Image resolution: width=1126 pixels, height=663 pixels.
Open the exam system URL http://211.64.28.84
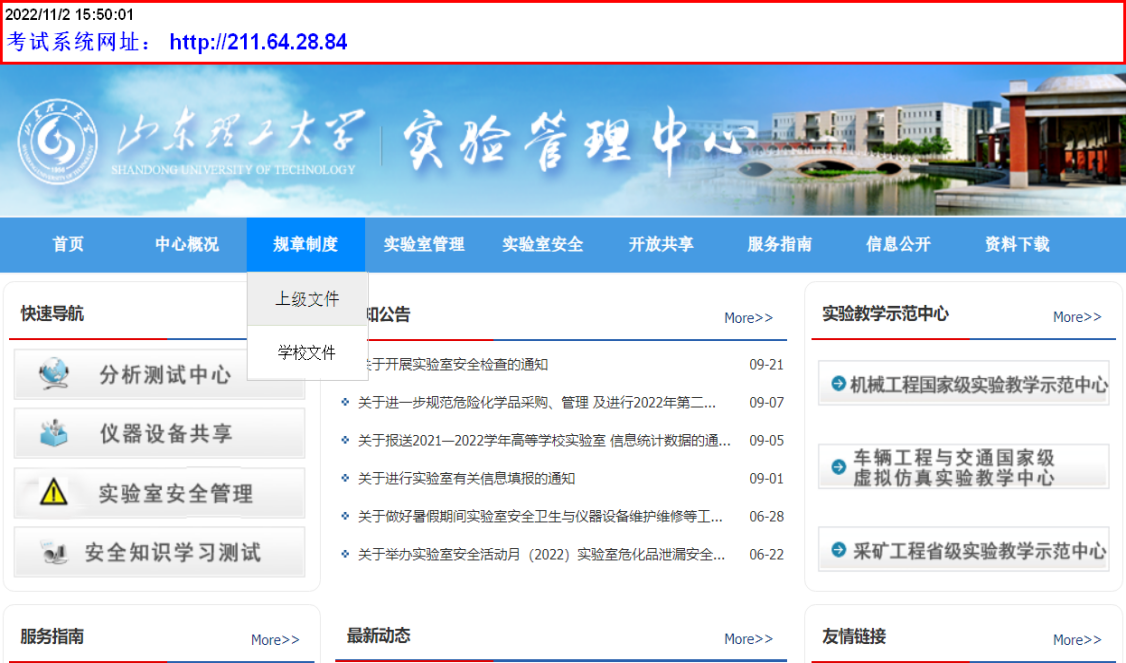[258, 42]
